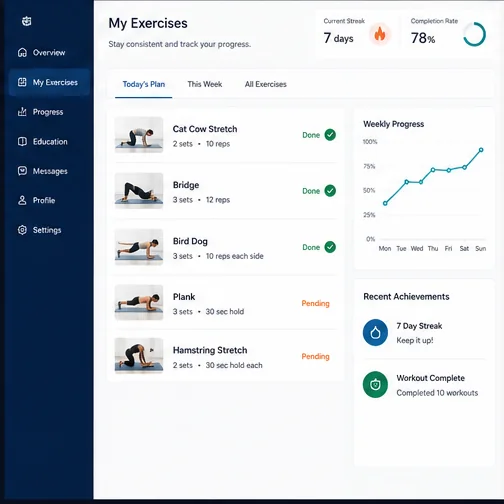Image resolution: width=504 pixels, height=504 pixels.
Task: Click the 'Workout Complete' achievement title
Action: (x=430, y=378)
